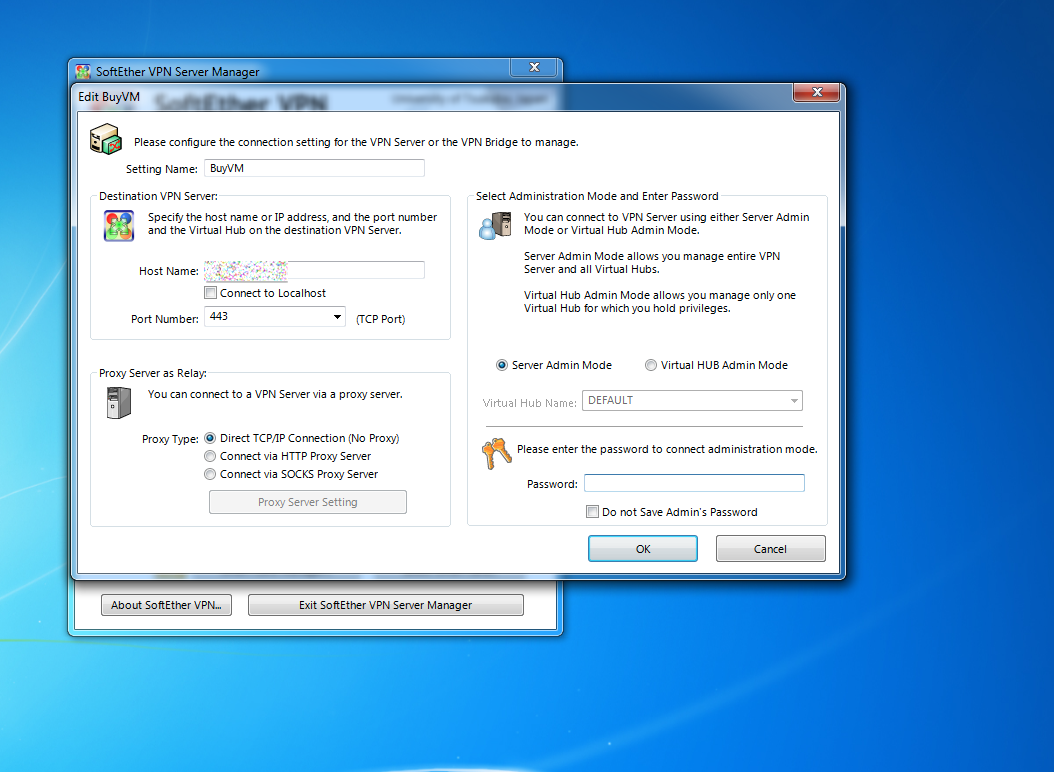Click the OK button
Image resolution: width=1054 pixels, height=772 pixels.
pos(643,549)
